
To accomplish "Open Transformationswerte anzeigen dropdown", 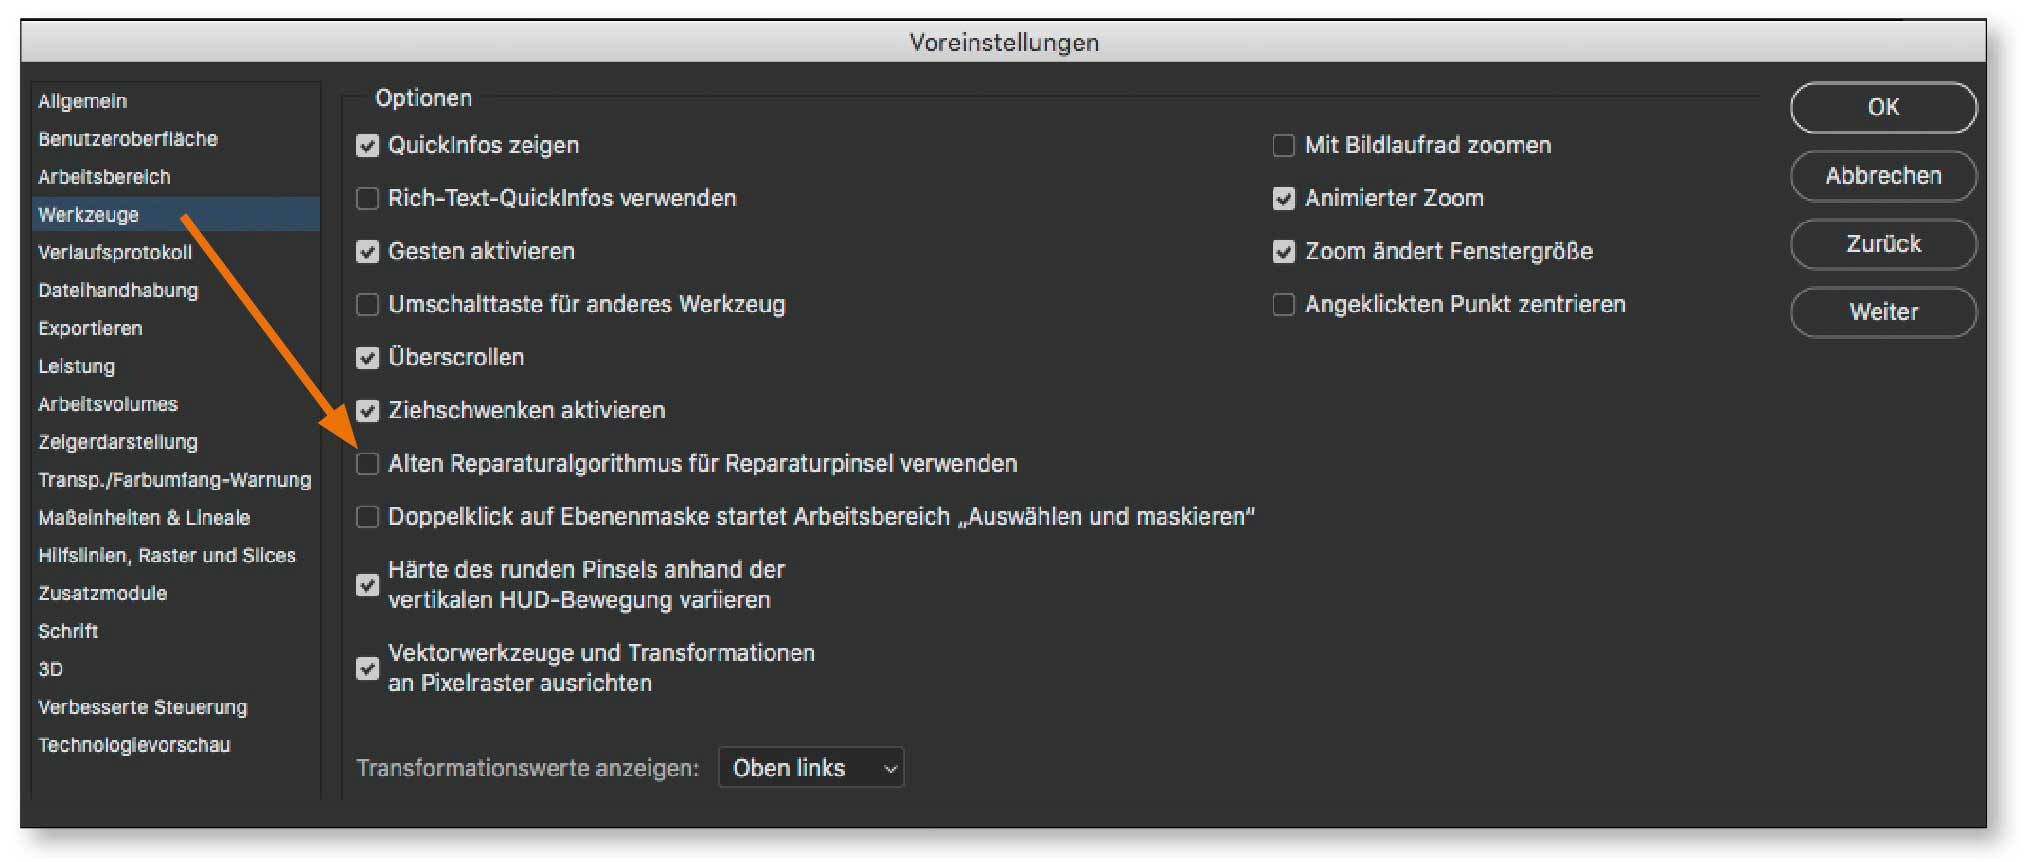I will click(x=810, y=768).
